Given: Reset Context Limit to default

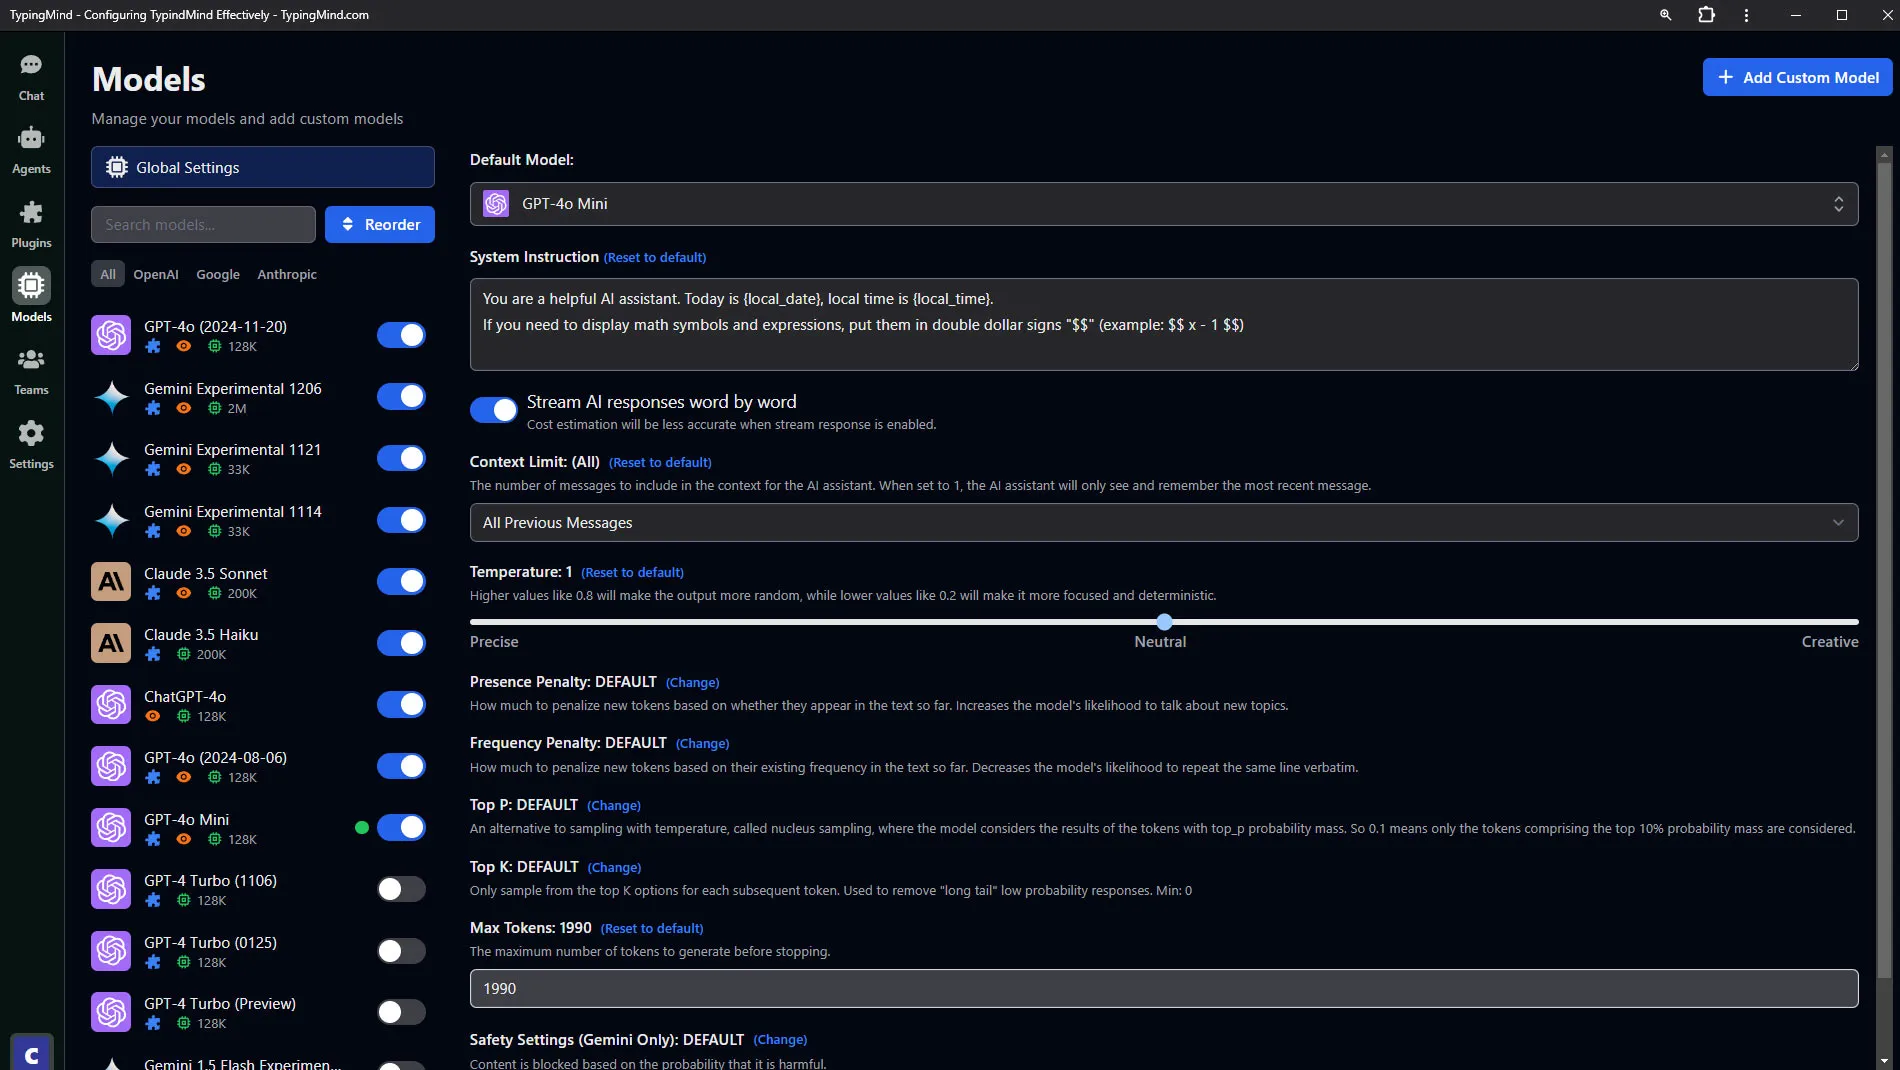Looking at the screenshot, I should tap(660, 463).
